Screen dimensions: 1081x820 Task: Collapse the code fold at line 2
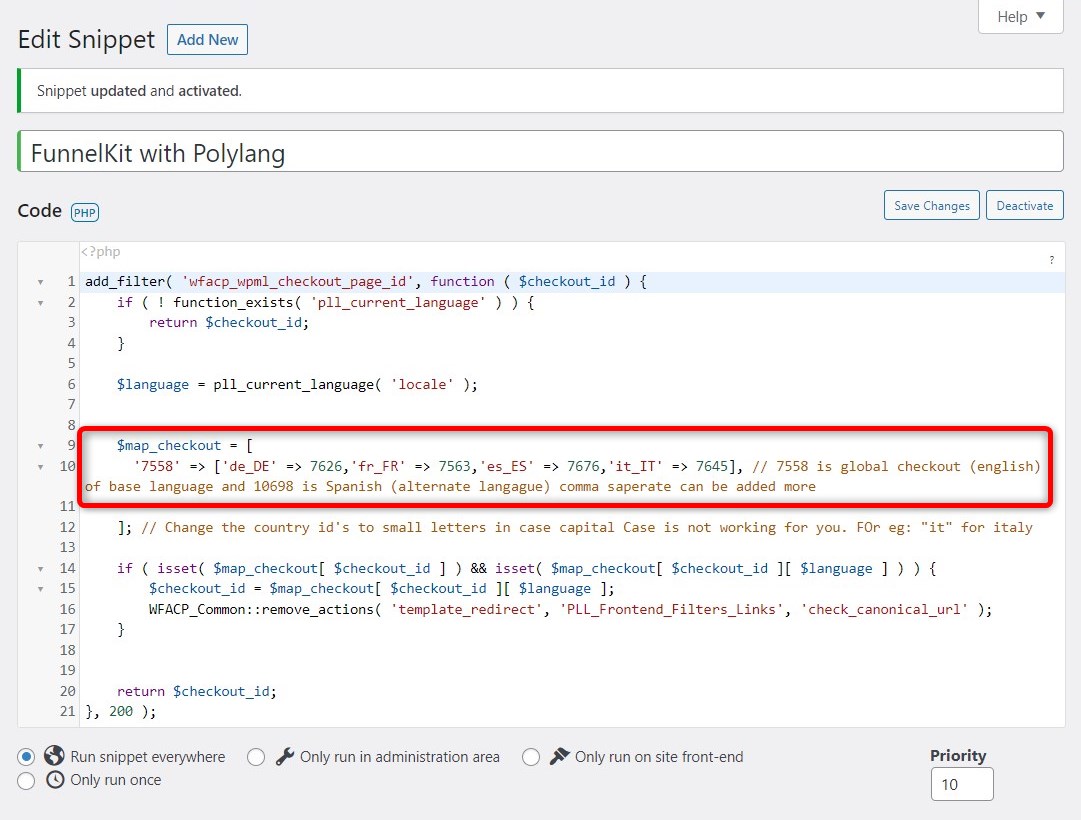point(40,302)
